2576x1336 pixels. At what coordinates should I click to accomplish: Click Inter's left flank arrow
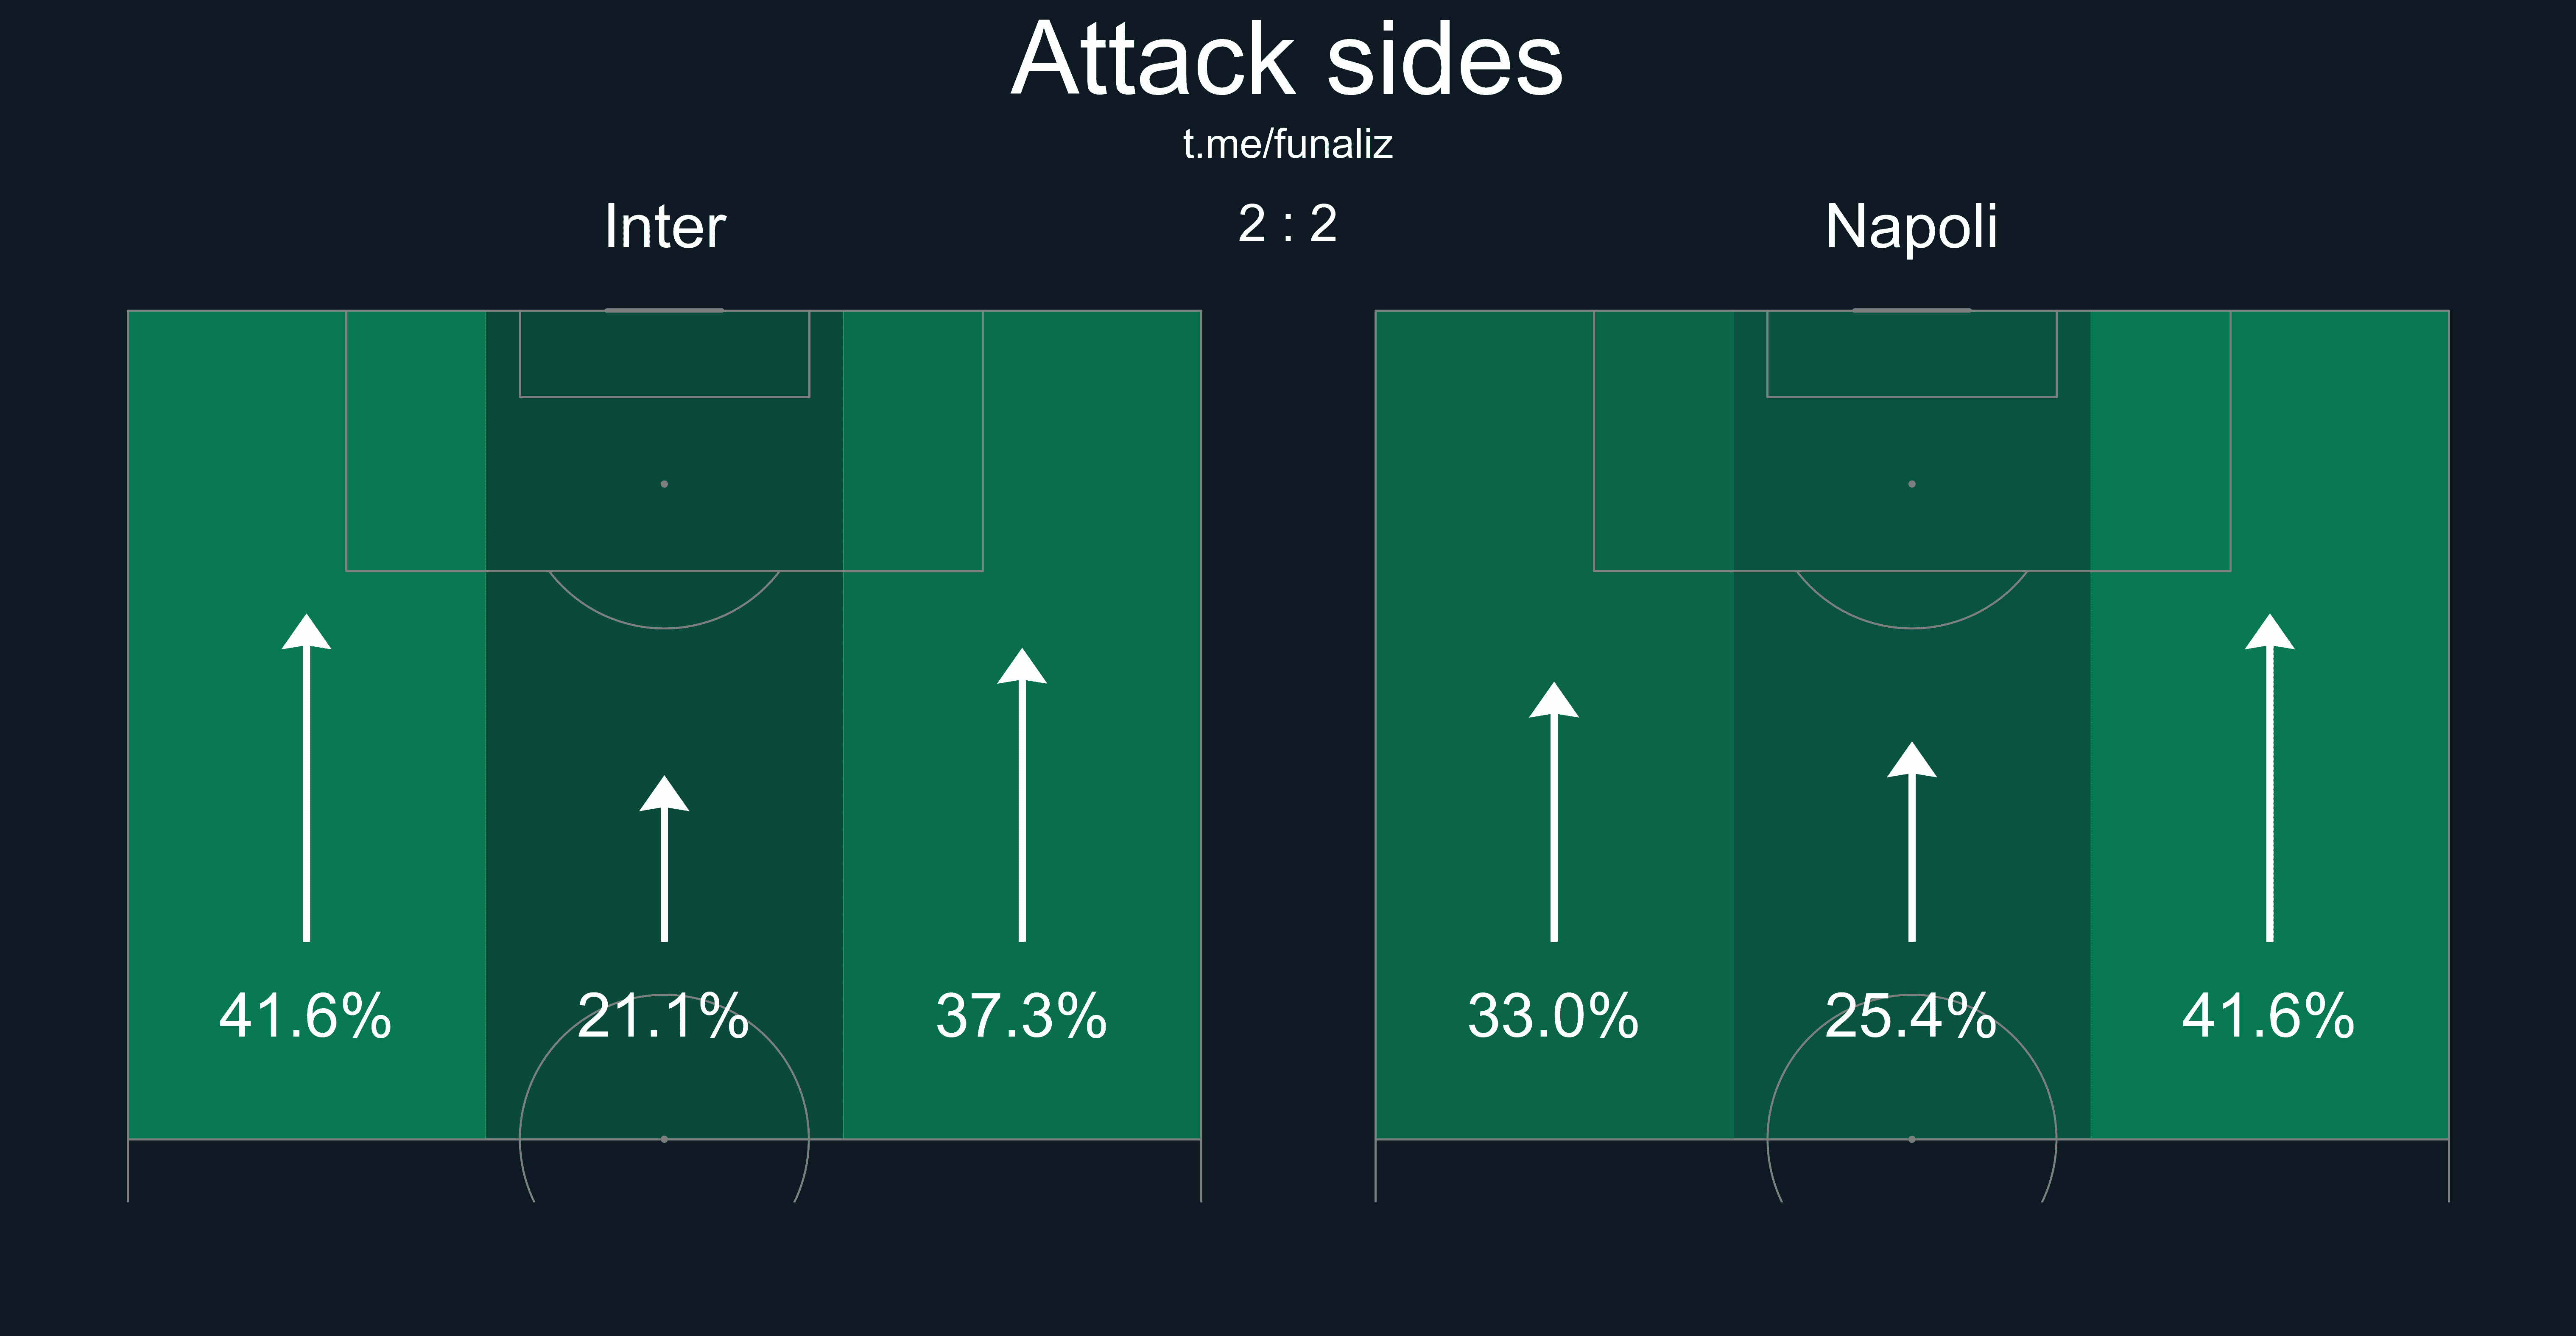[306, 780]
